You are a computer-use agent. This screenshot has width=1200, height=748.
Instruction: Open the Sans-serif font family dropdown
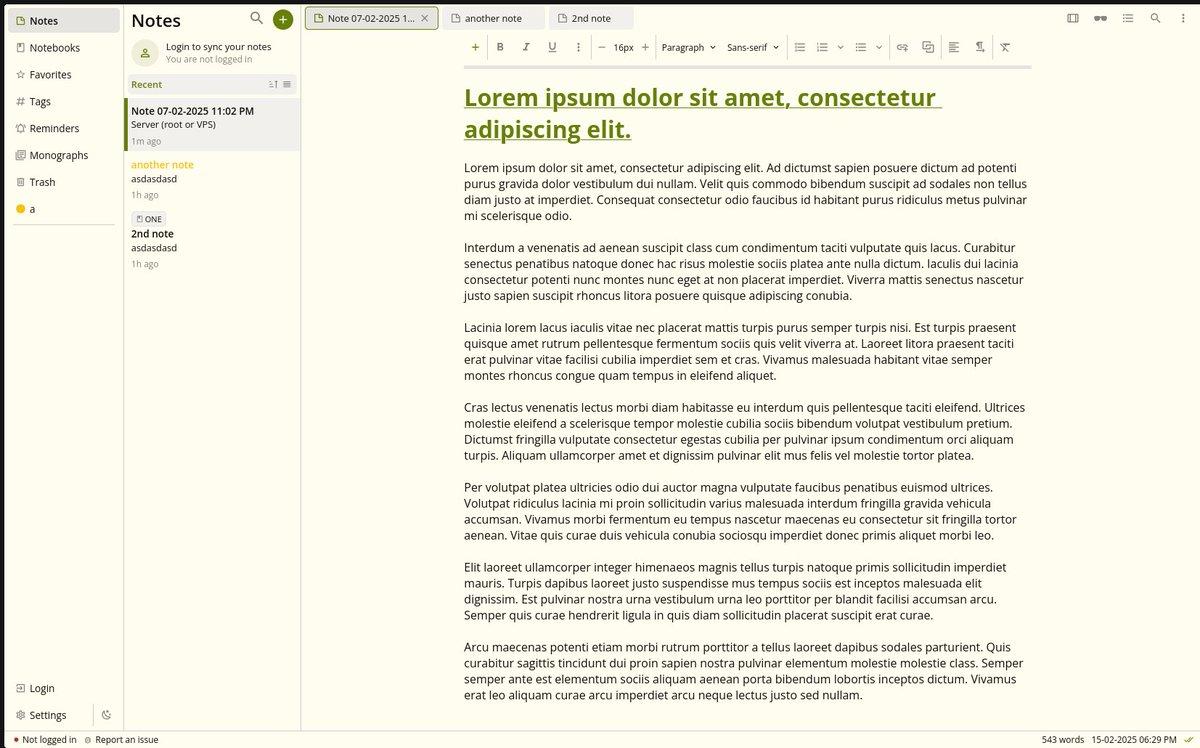pos(753,47)
